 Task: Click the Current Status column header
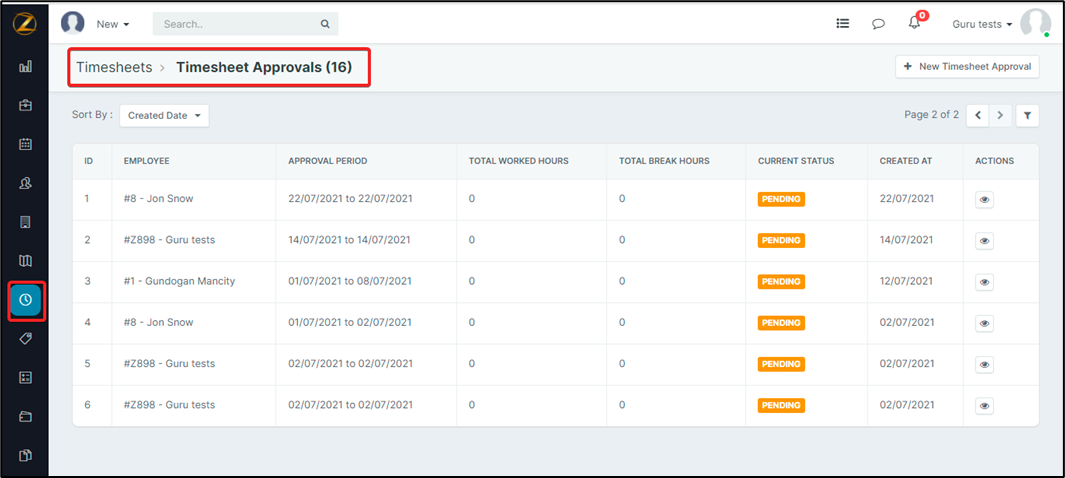click(x=796, y=161)
